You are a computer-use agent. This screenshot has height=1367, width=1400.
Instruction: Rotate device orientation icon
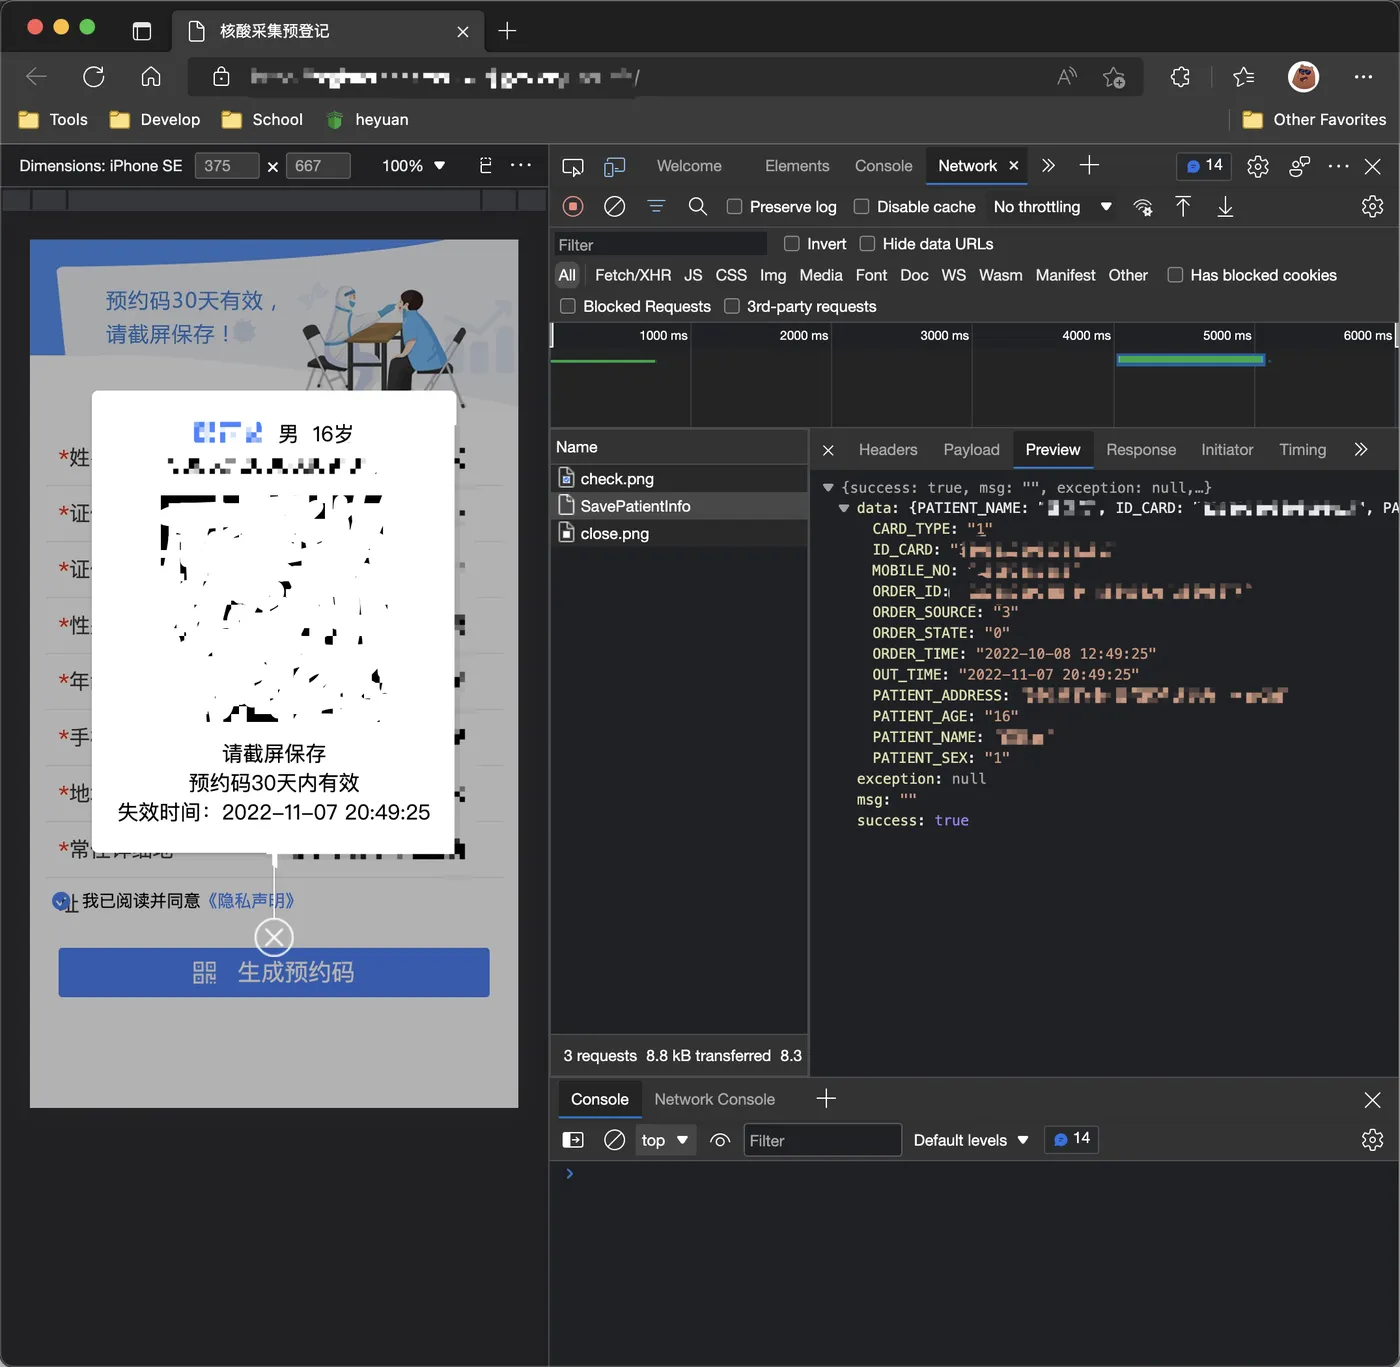click(485, 165)
